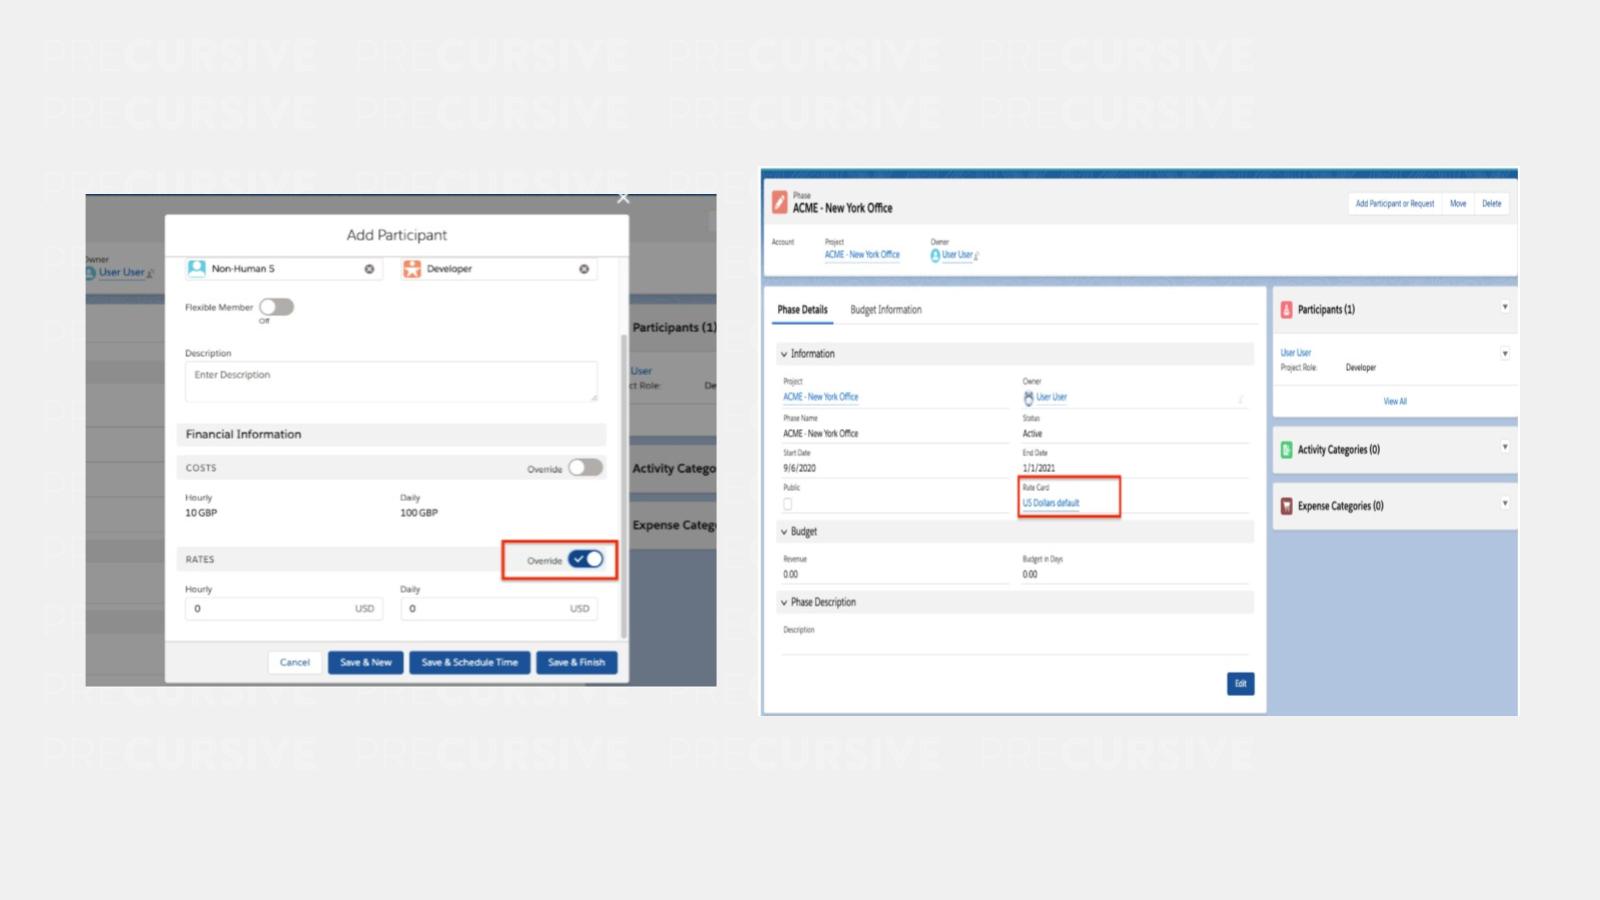Click the Expense Categories panel icon

(x=1286, y=506)
